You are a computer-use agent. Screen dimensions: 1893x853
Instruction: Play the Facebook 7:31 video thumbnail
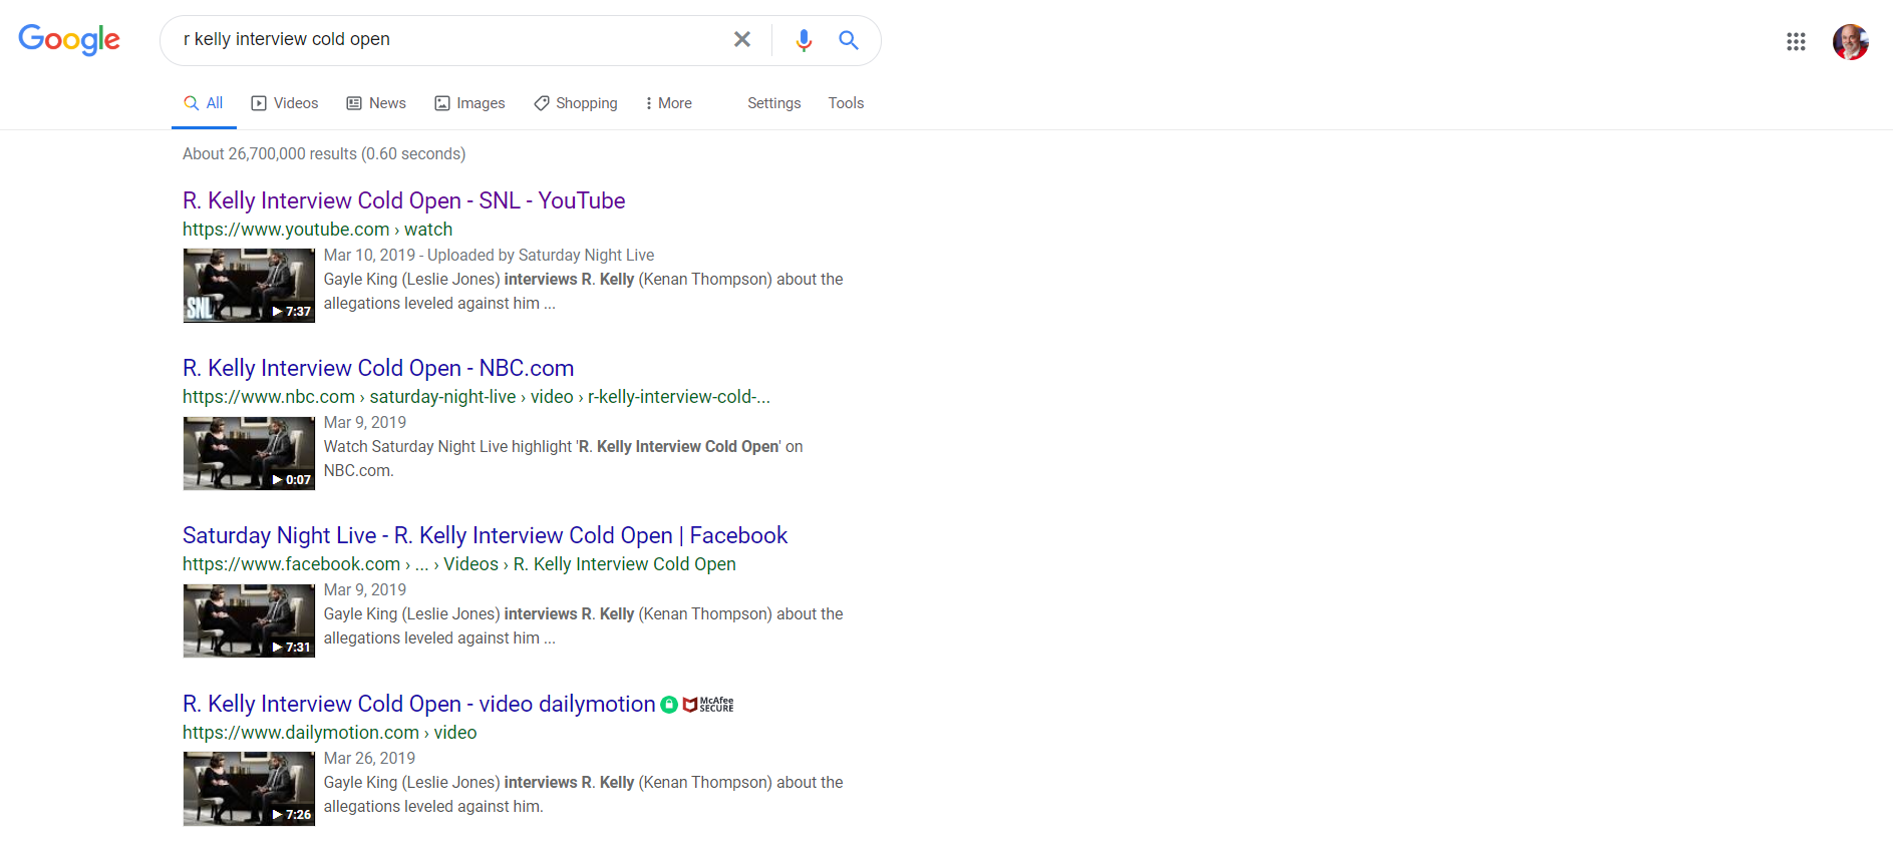(249, 620)
